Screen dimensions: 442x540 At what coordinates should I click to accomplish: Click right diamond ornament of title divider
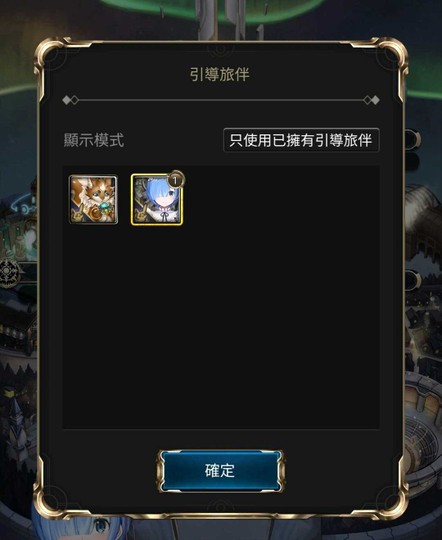[x=371, y=100]
